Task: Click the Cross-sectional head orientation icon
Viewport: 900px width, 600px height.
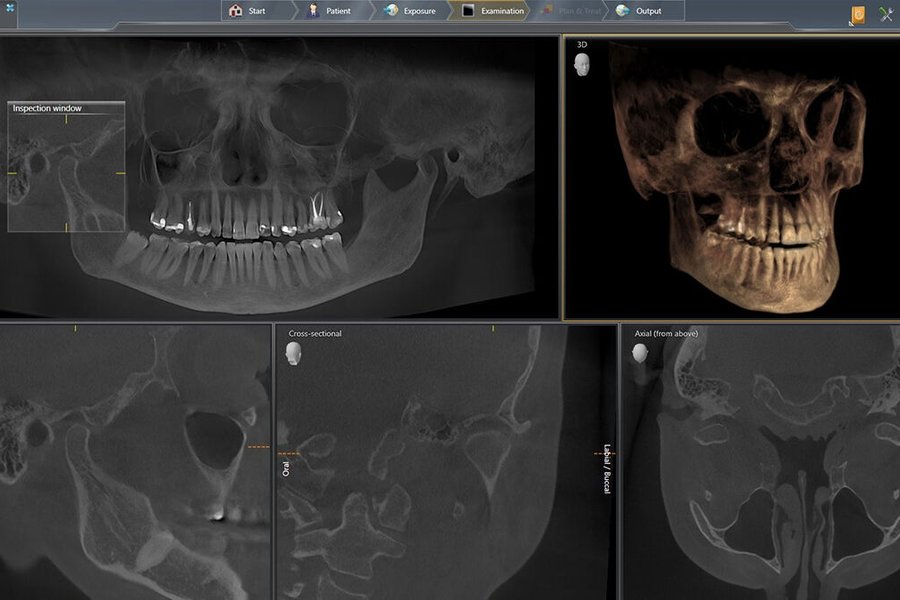Action: tap(294, 352)
